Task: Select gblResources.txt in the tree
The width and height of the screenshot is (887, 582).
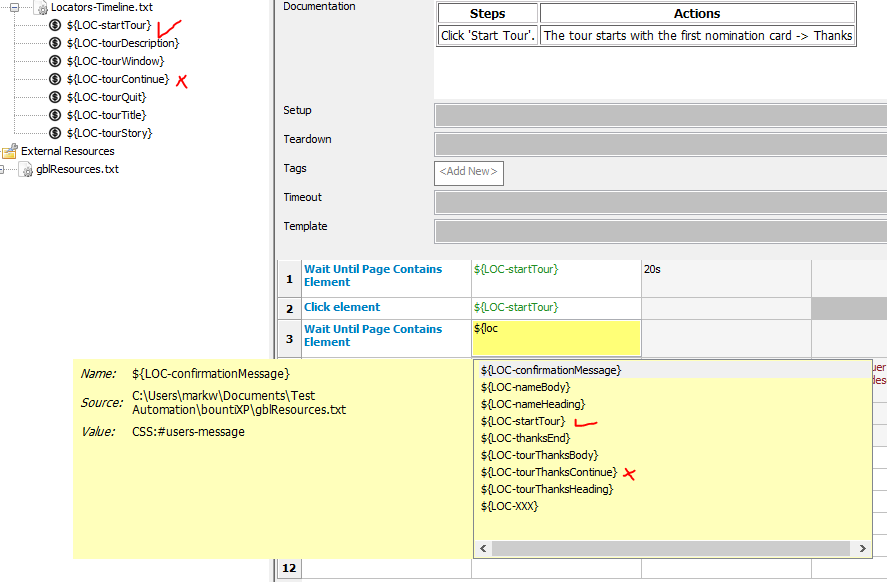Action: point(77,169)
